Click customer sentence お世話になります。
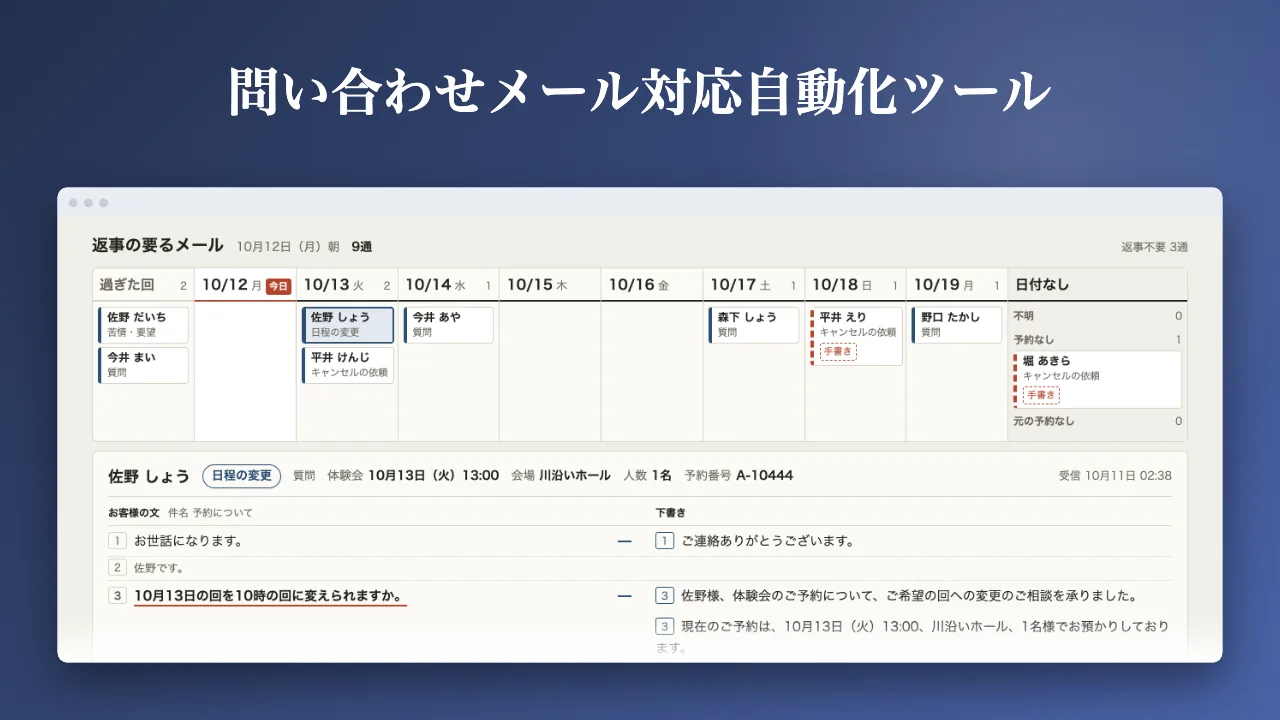 pos(189,541)
